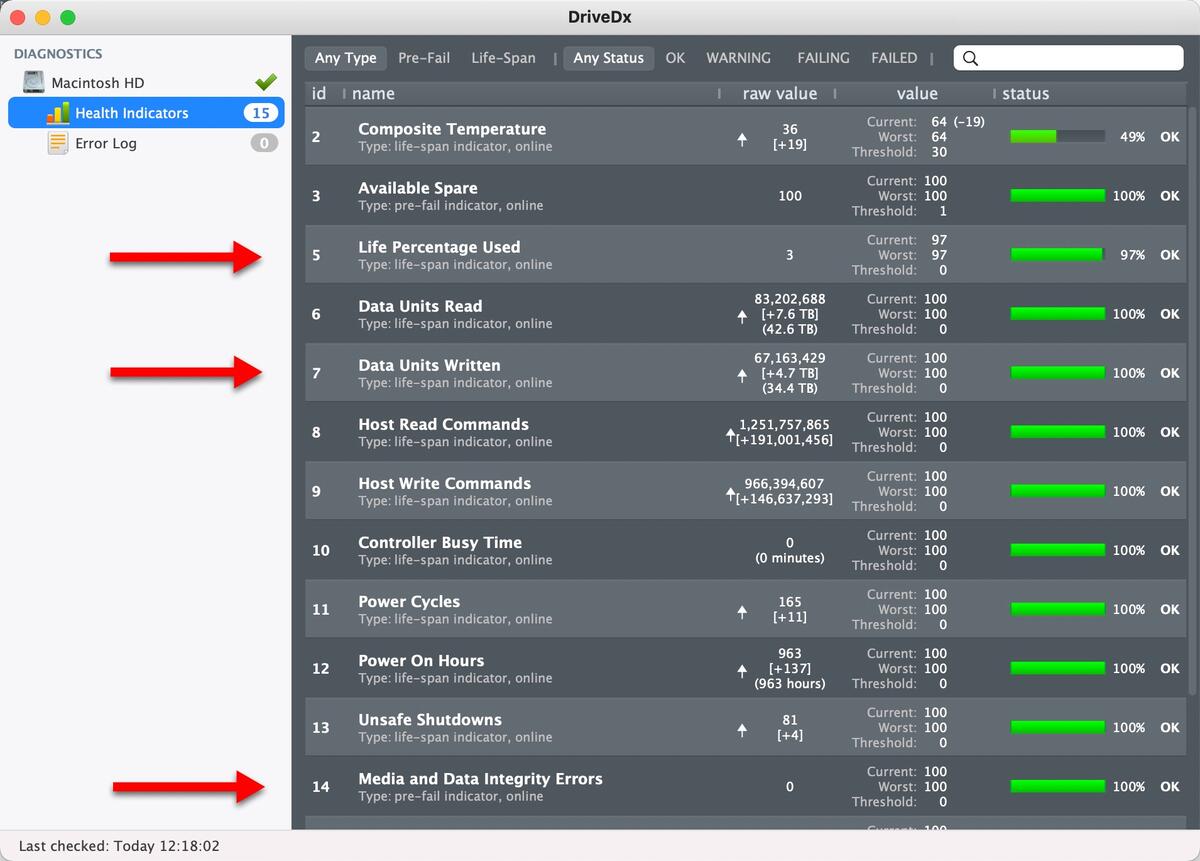Click the Error Log notepad icon

[x=58, y=143]
